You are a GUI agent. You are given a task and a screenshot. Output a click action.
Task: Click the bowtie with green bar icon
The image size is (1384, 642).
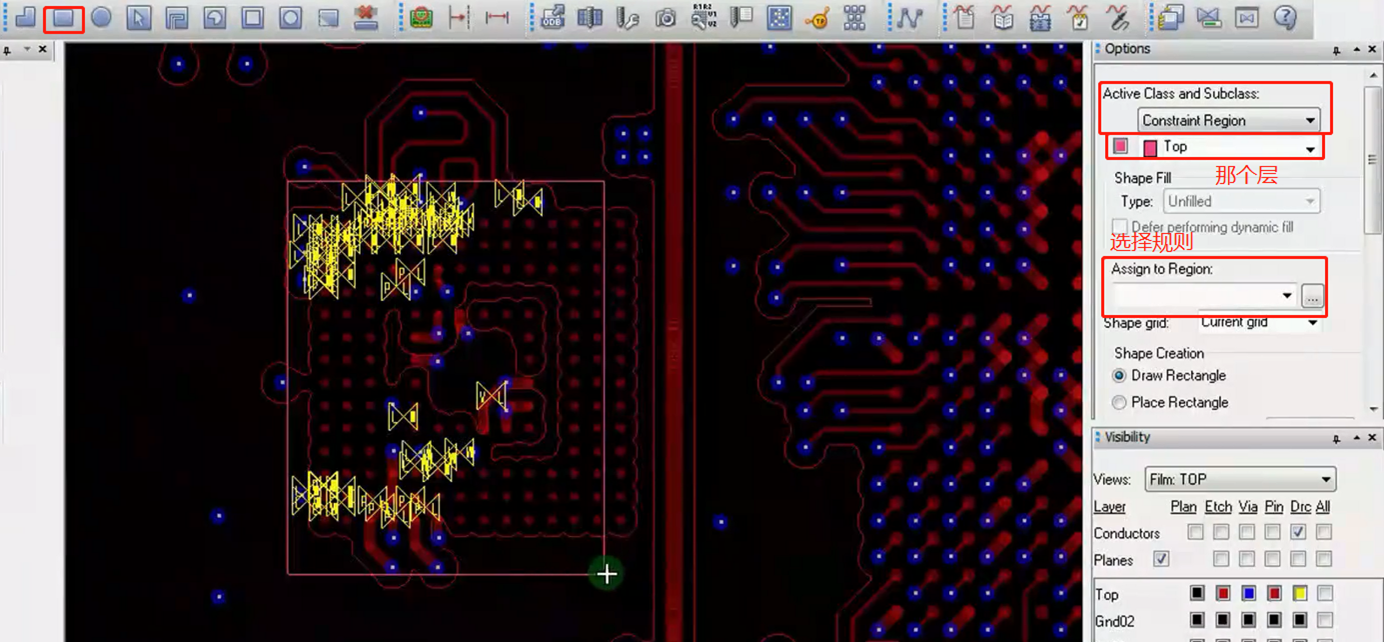pyautogui.click(x=1209, y=18)
